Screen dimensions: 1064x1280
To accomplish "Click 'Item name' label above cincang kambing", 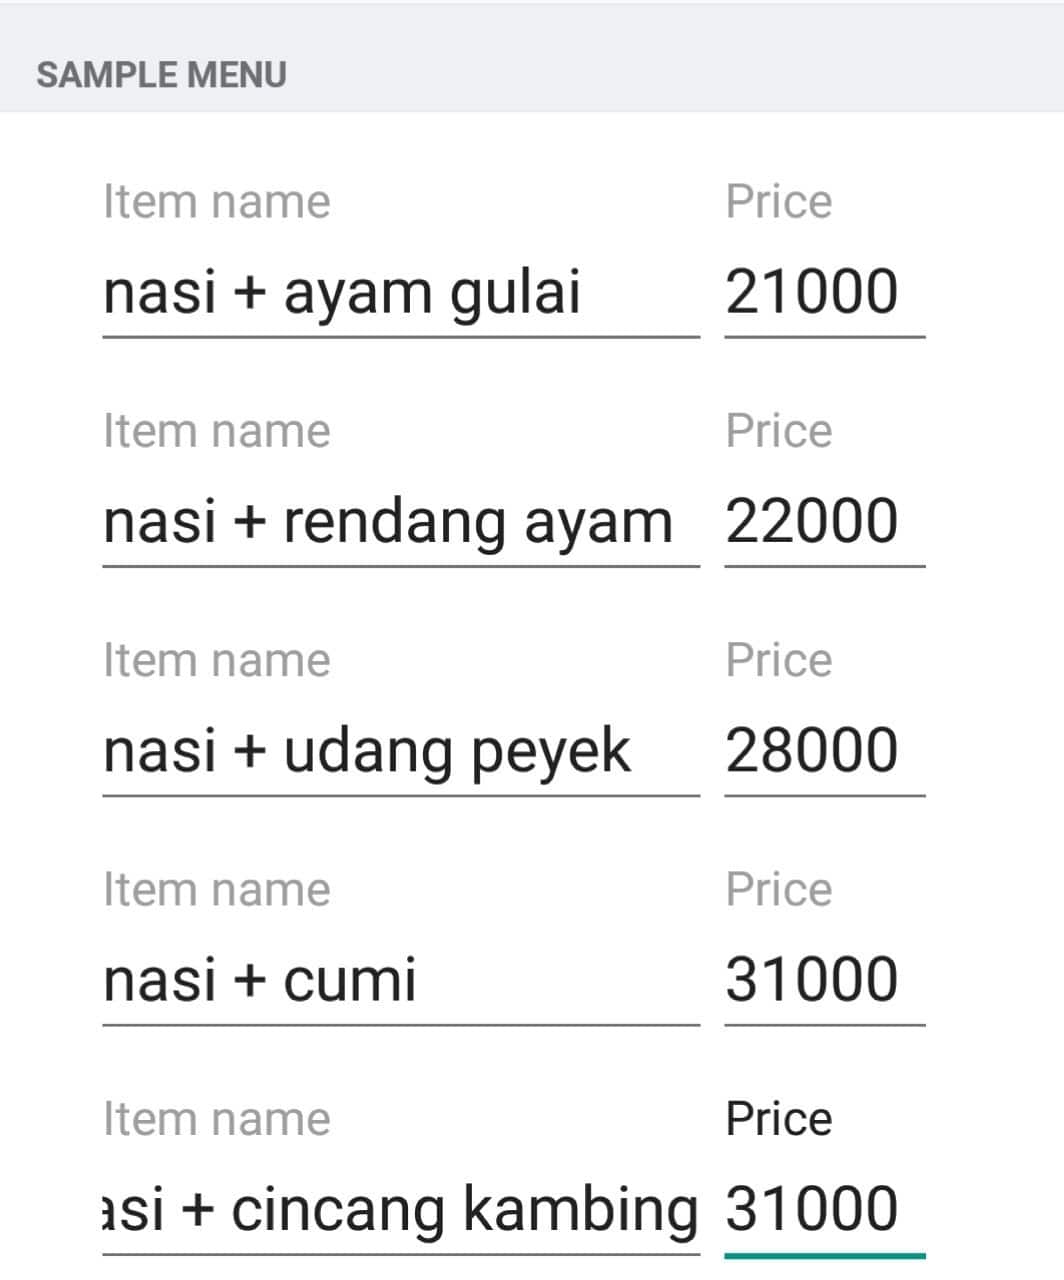I will point(216,1118).
